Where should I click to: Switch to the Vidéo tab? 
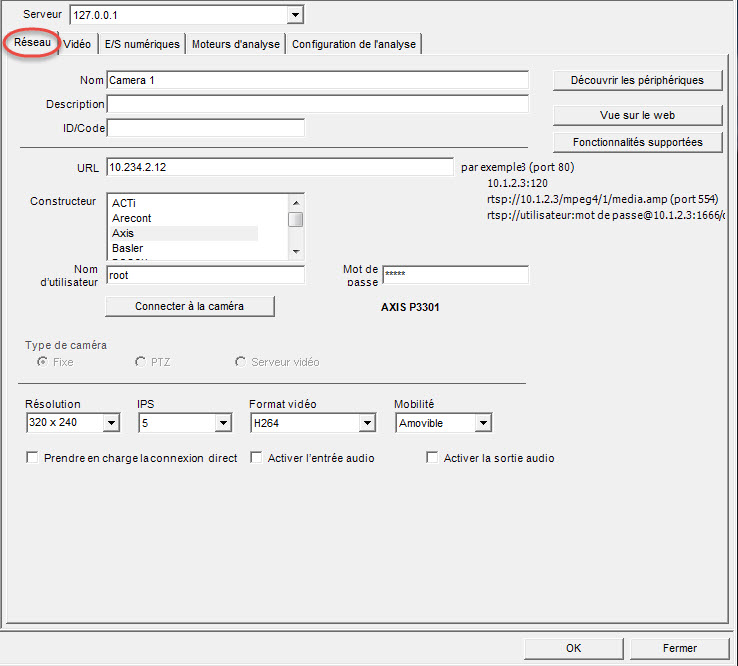tap(77, 44)
